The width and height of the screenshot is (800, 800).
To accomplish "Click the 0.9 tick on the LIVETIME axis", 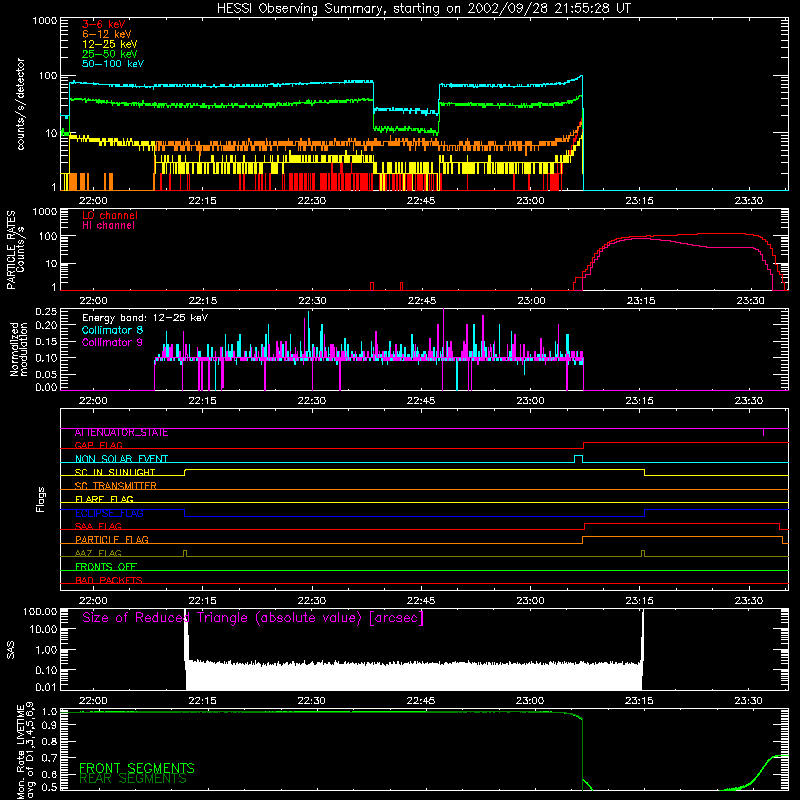I will 49,725.
